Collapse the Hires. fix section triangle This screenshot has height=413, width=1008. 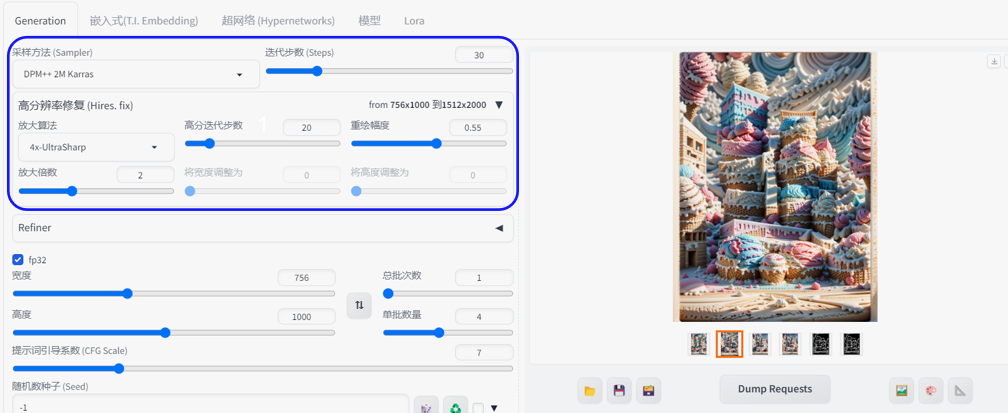499,105
